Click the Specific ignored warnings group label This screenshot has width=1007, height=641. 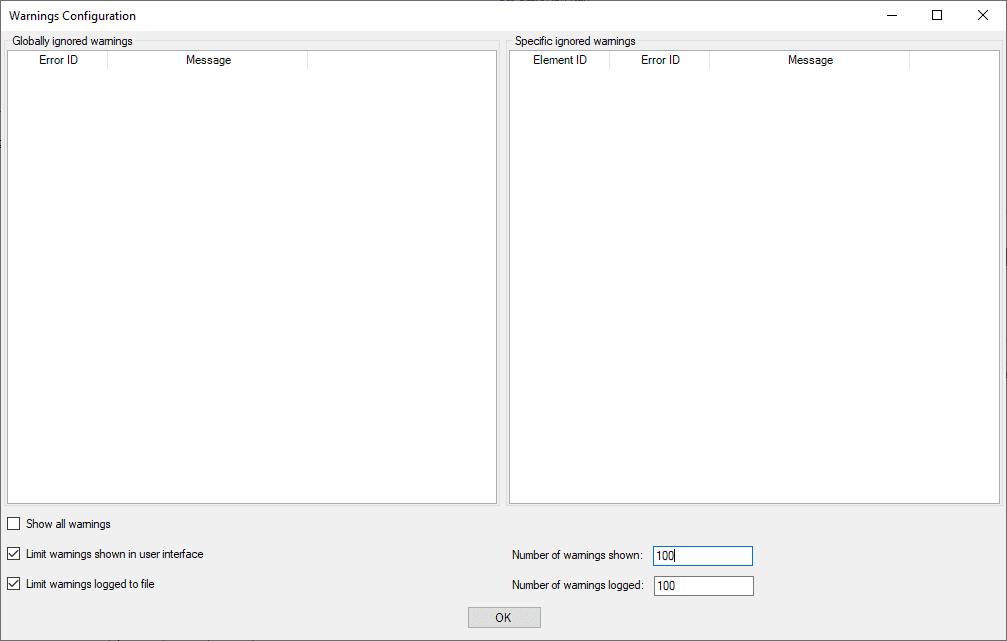click(x=575, y=41)
